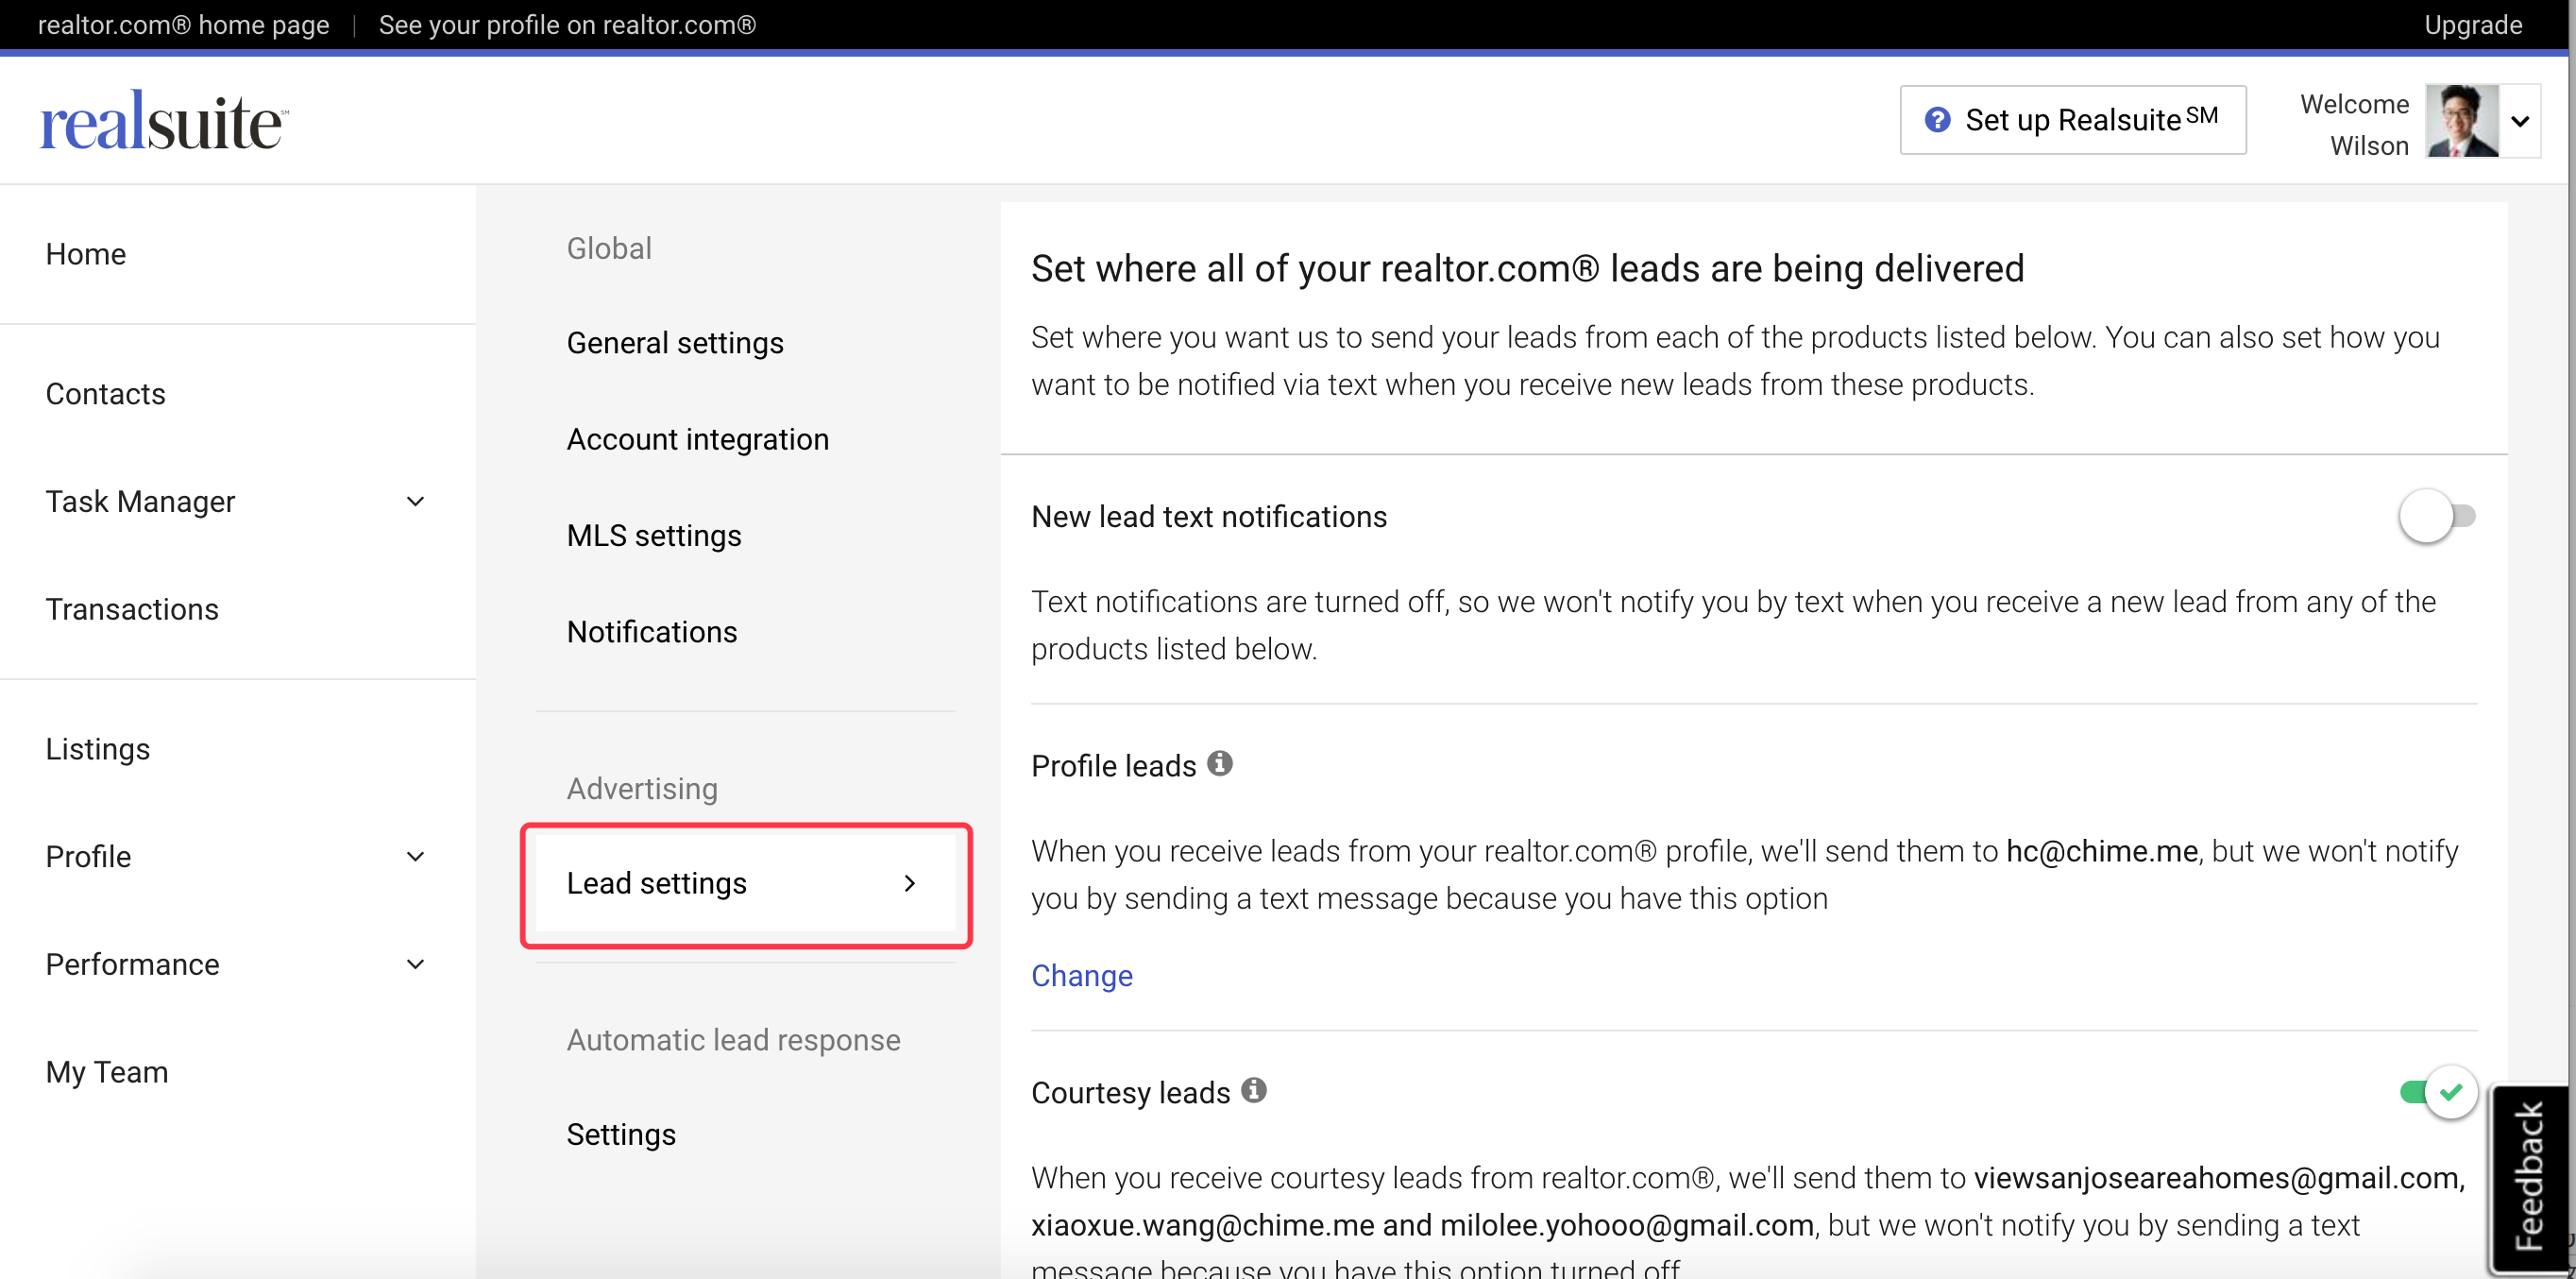
Task: Expand the Profile sidebar section
Action: [415, 856]
